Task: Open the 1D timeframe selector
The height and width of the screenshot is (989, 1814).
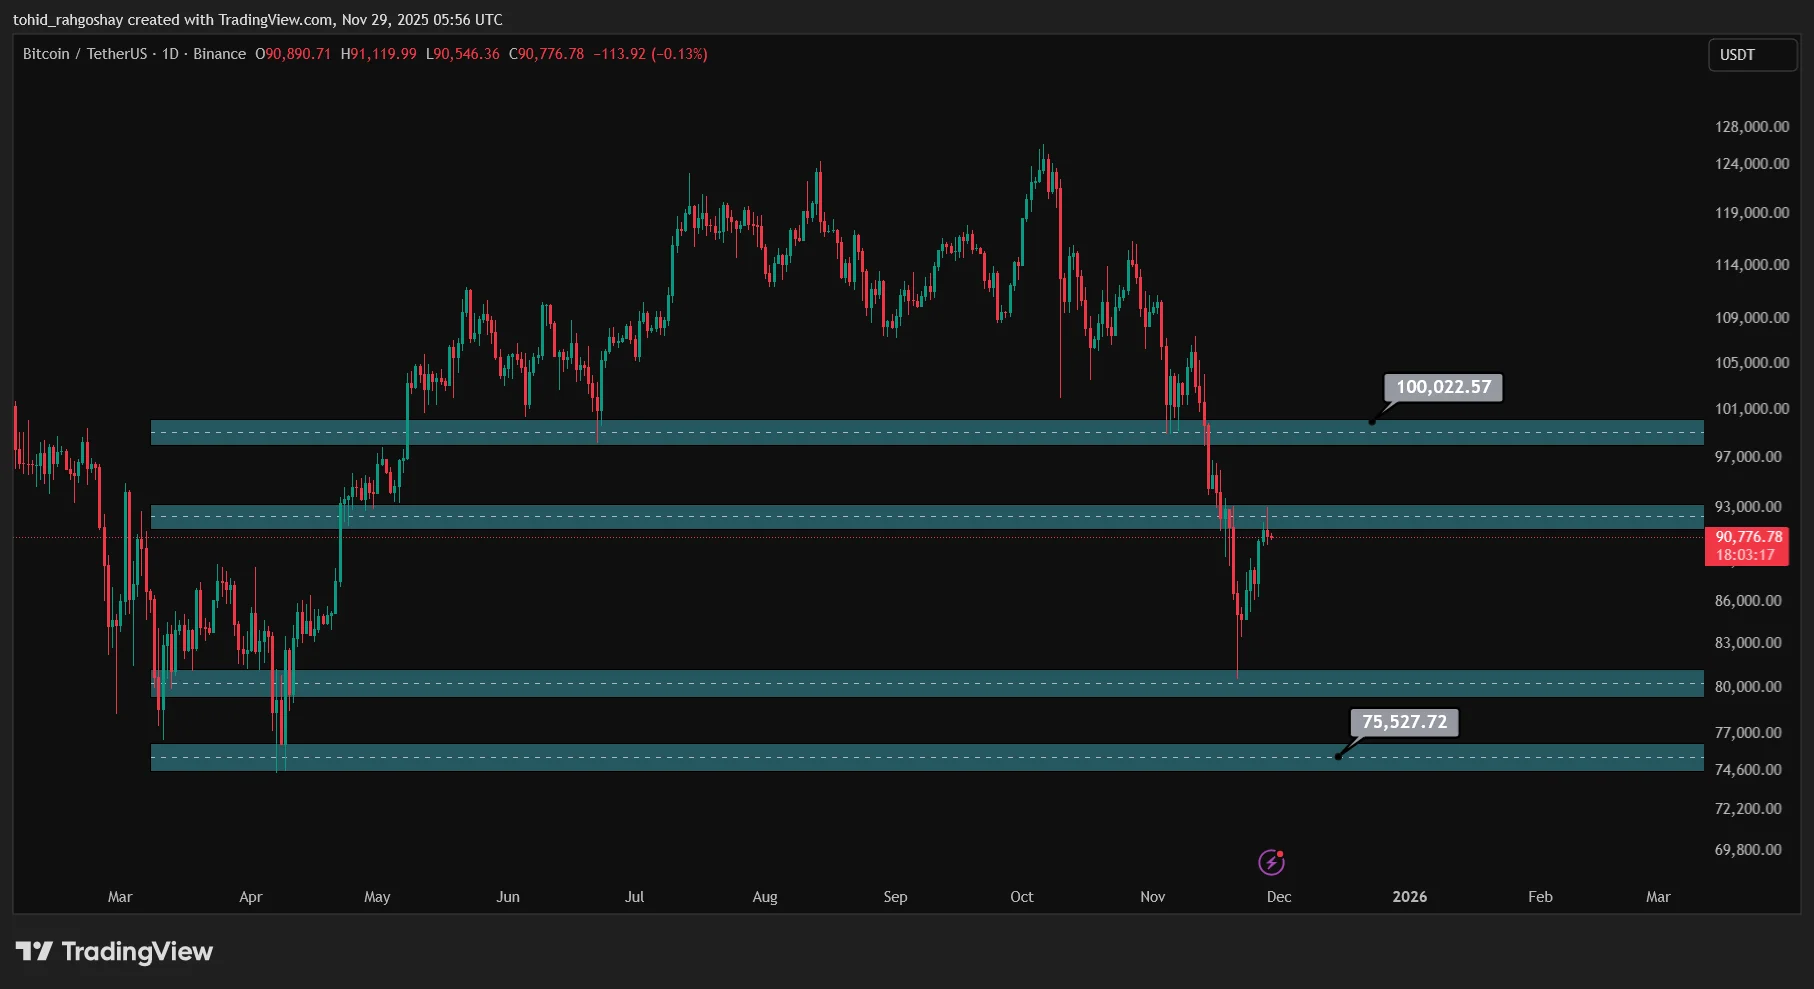Action: click(168, 54)
